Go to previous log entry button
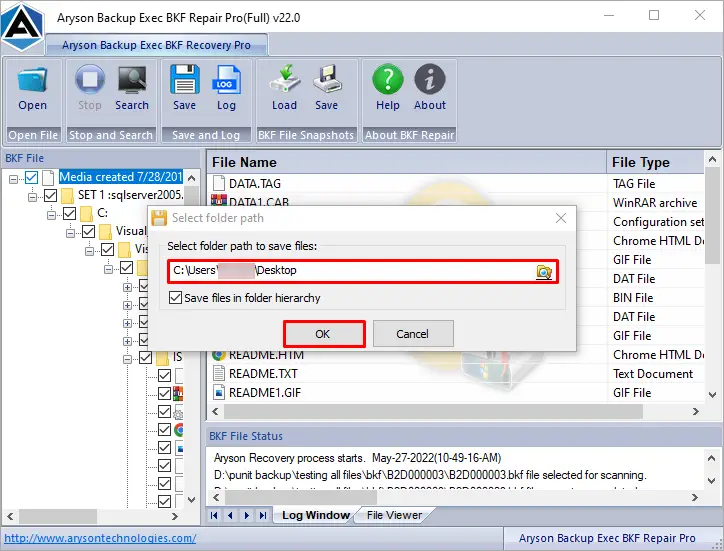 (x=230, y=515)
